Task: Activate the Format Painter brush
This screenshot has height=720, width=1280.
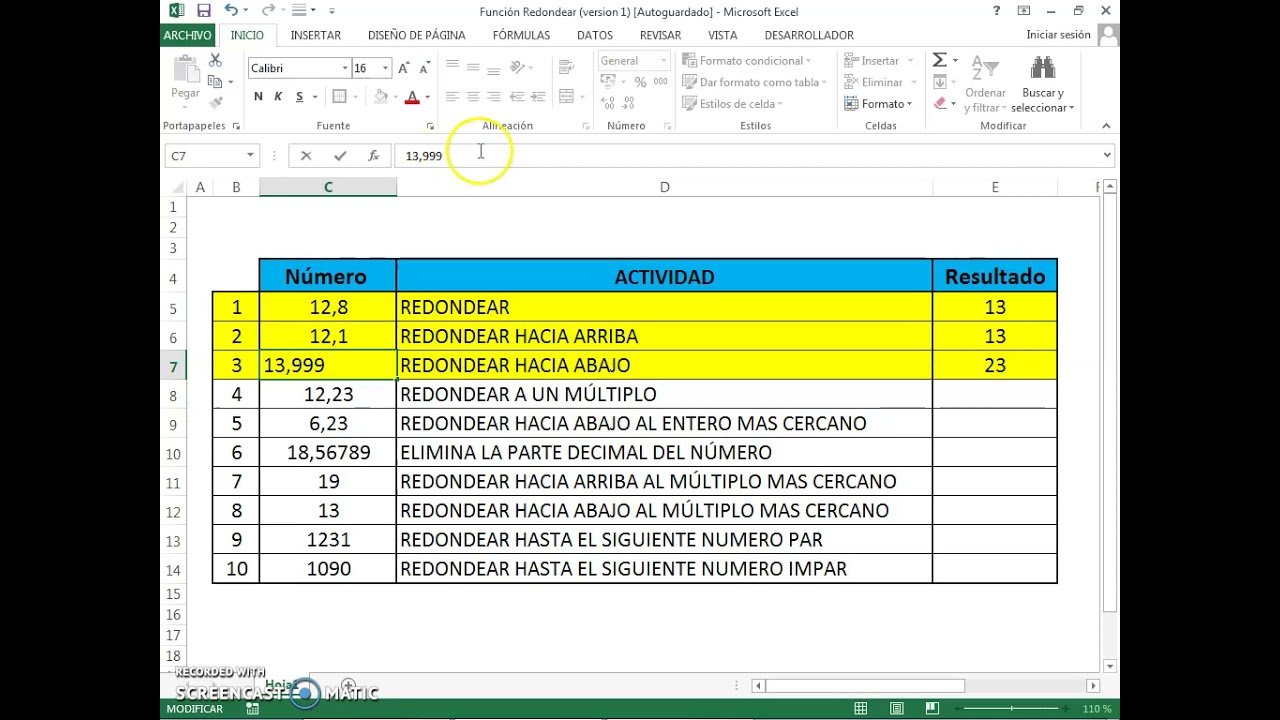Action: [x=215, y=103]
